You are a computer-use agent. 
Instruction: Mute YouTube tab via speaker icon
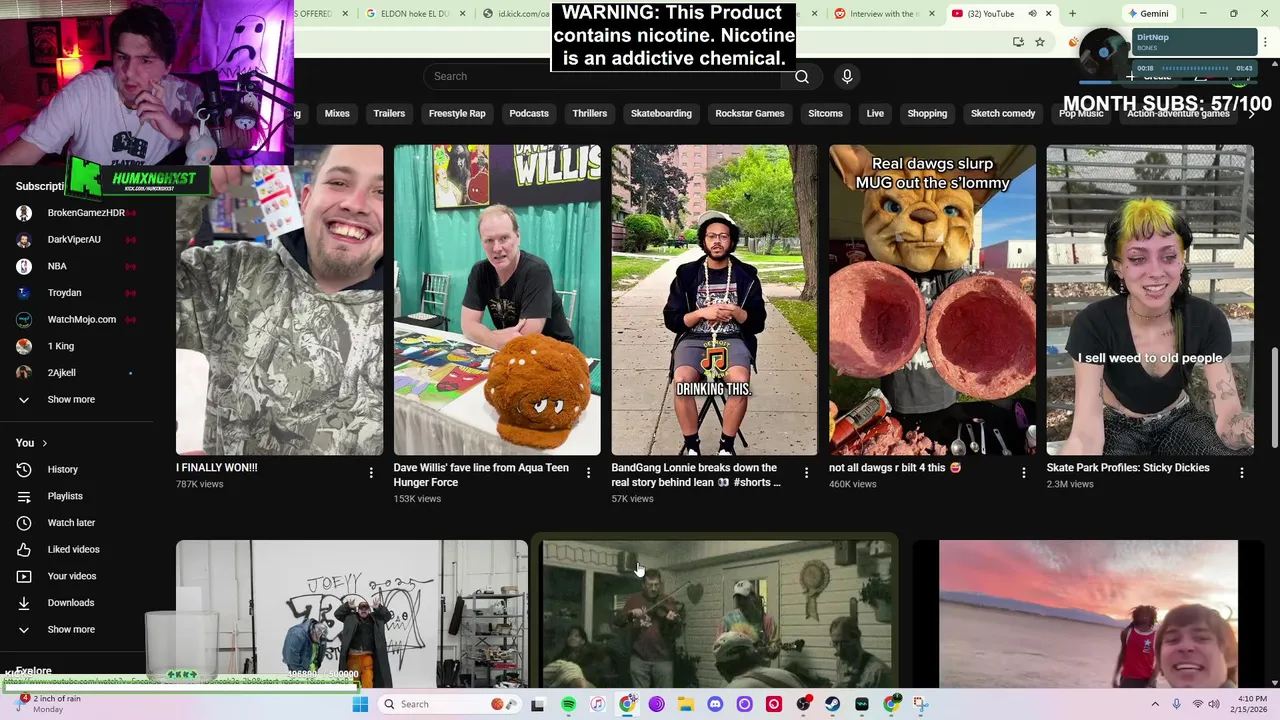[x=1033, y=14]
